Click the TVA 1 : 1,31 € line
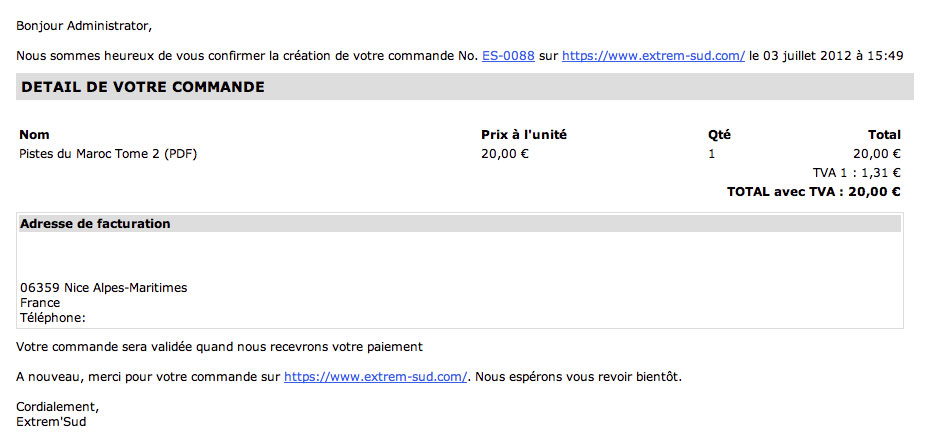 856,173
